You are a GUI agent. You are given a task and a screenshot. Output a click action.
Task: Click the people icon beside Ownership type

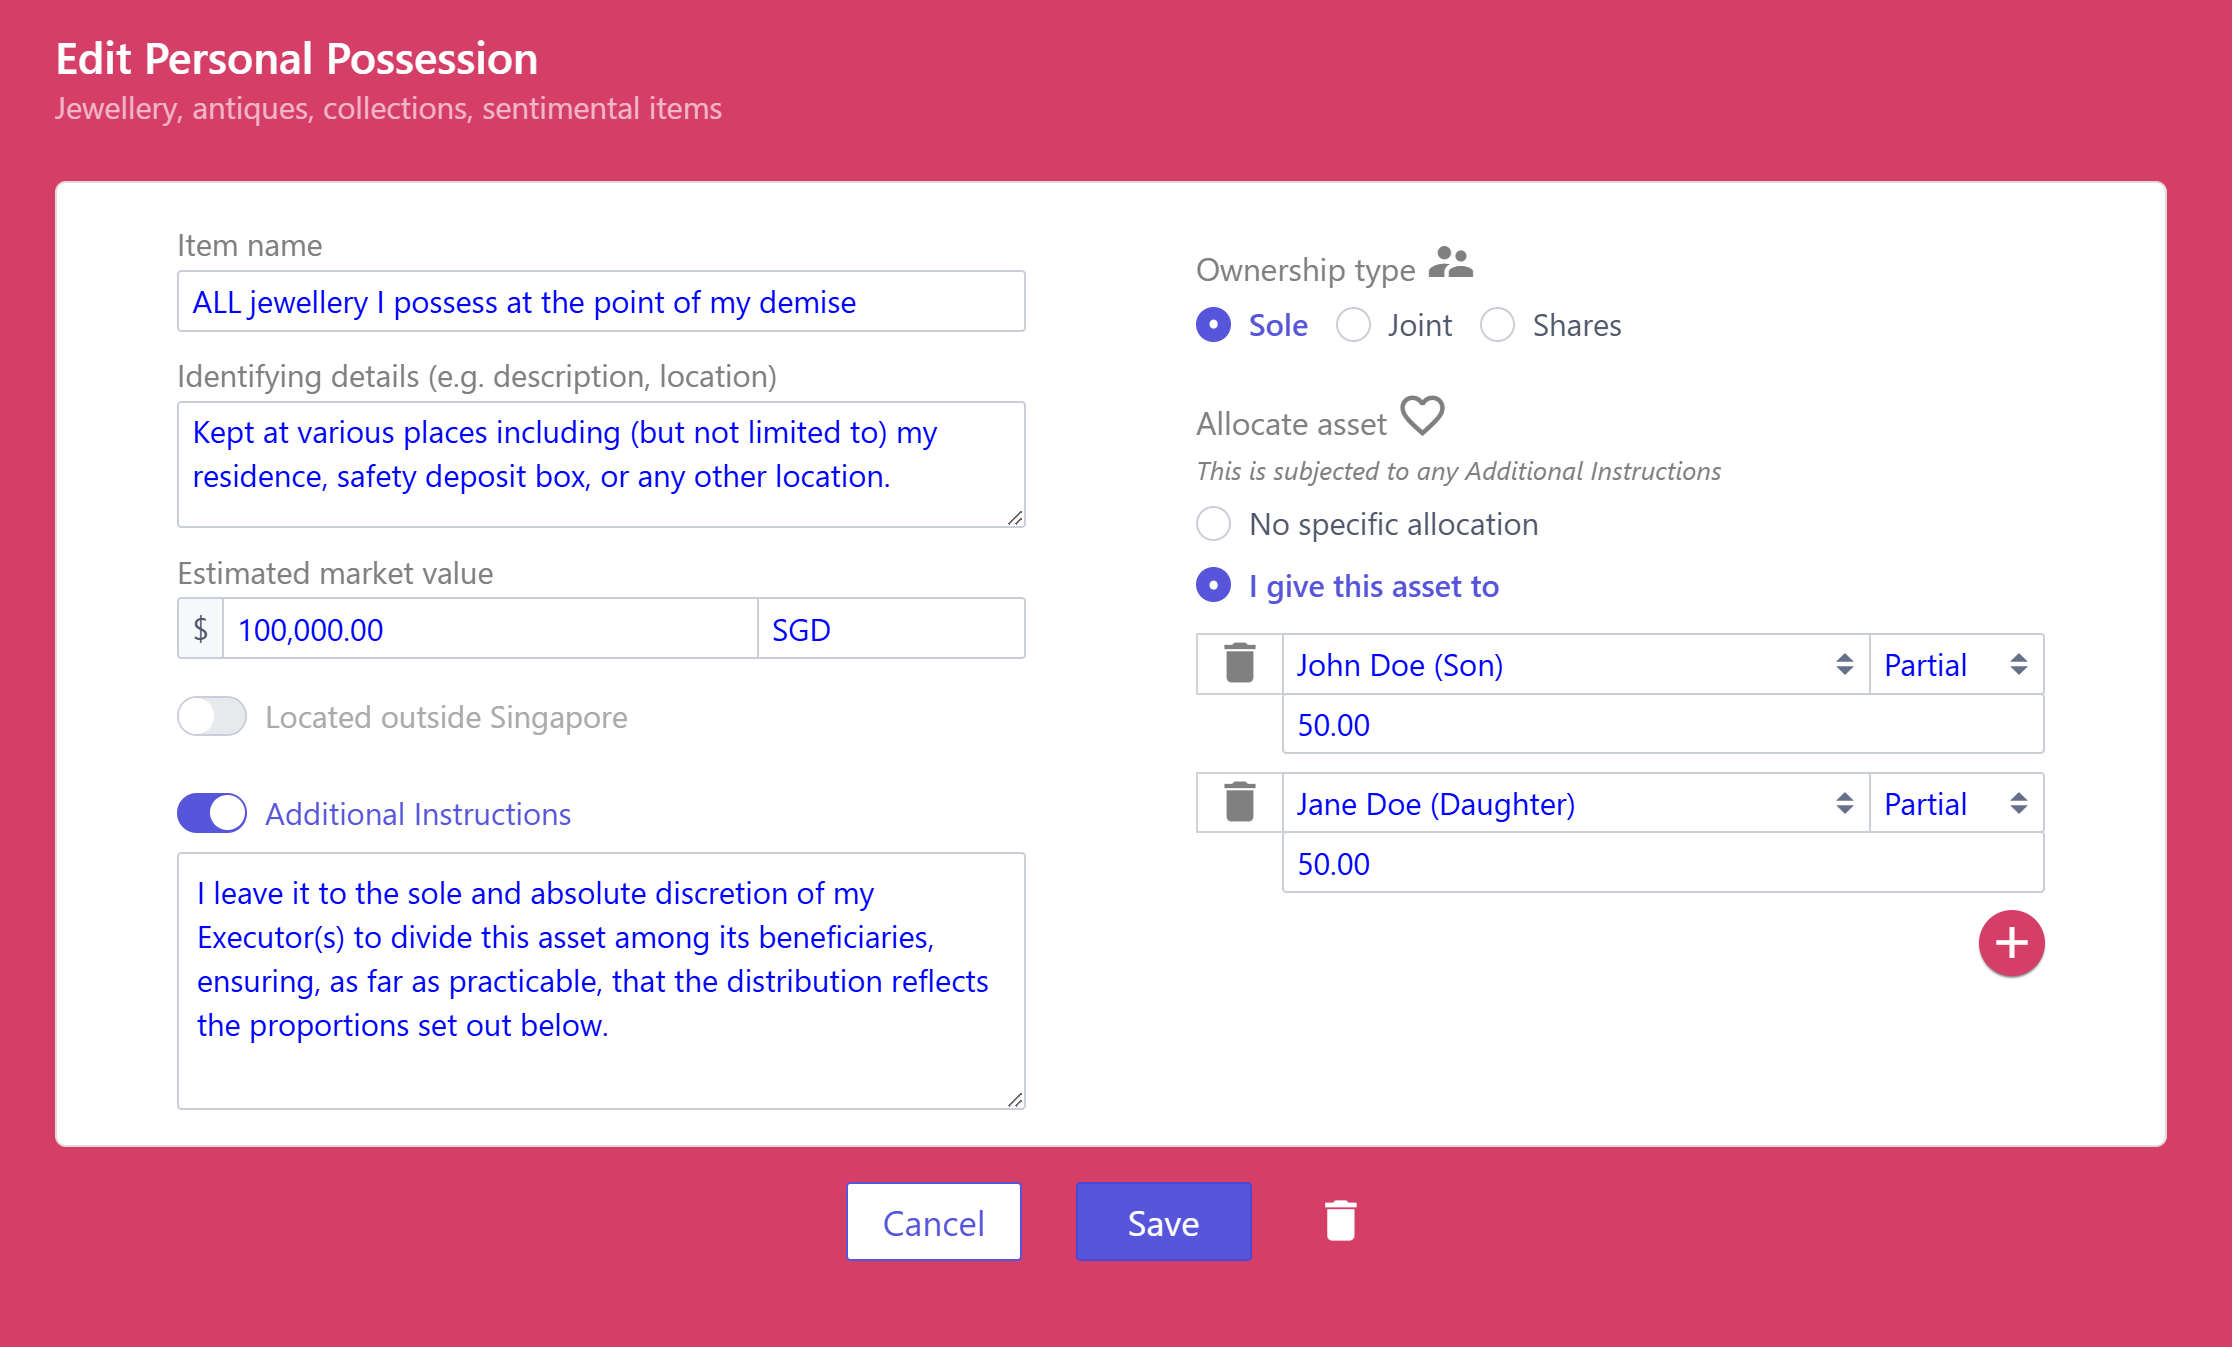pos(1450,264)
